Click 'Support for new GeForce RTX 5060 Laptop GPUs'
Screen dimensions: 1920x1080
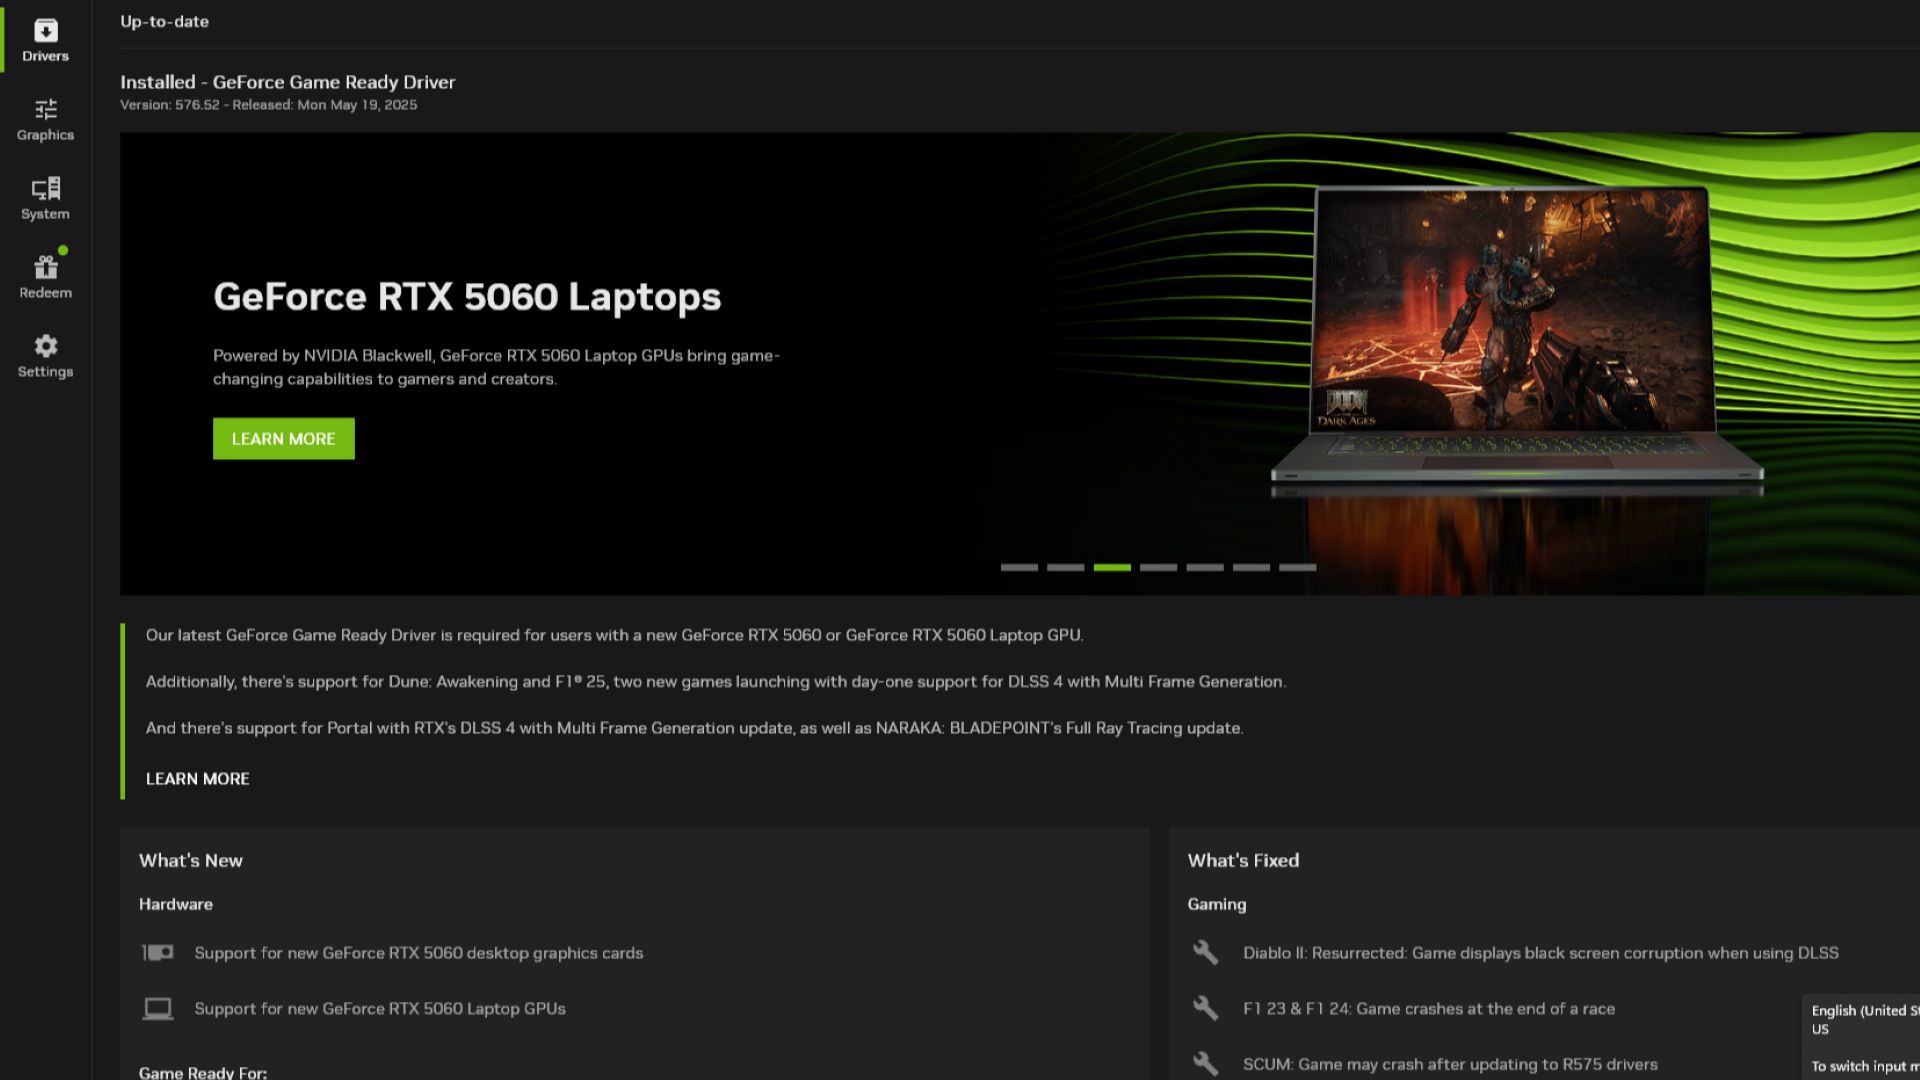tap(380, 1009)
